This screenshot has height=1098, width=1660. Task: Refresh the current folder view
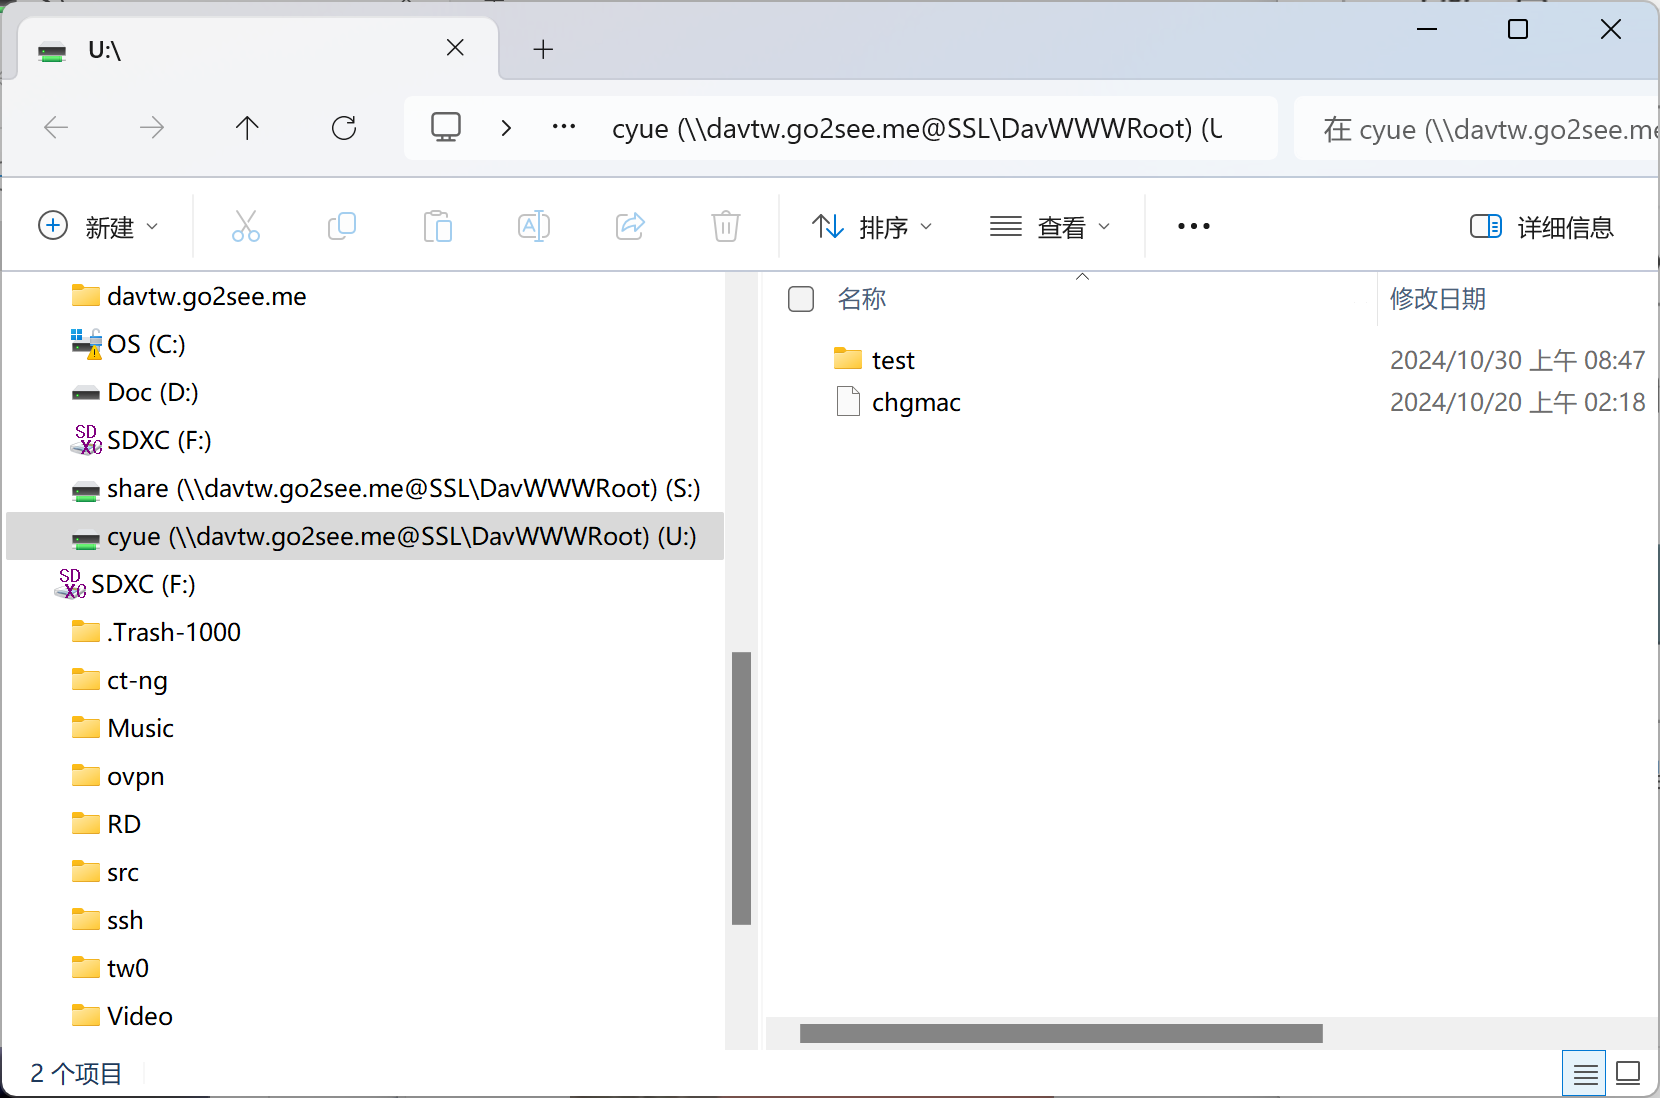coord(344,128)
